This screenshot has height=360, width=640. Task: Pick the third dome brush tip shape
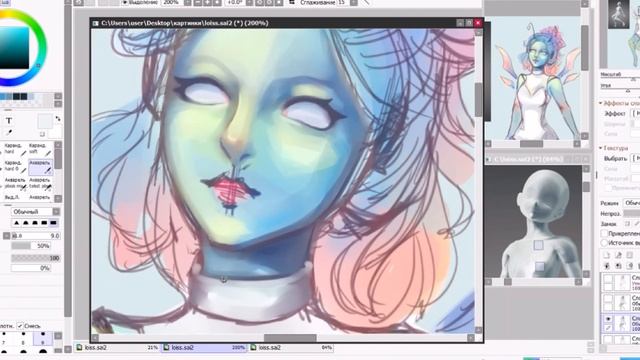click(35, 223)
